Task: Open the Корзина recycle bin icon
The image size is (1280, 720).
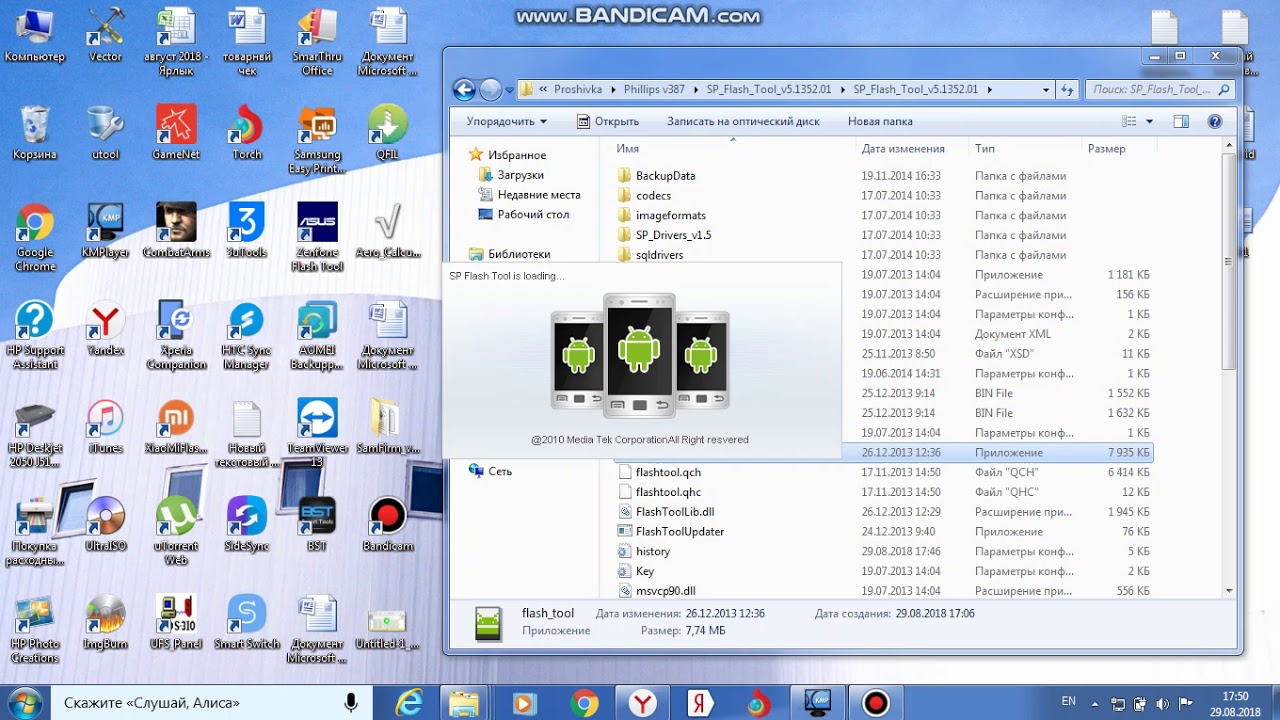Action: pos(35,133)
